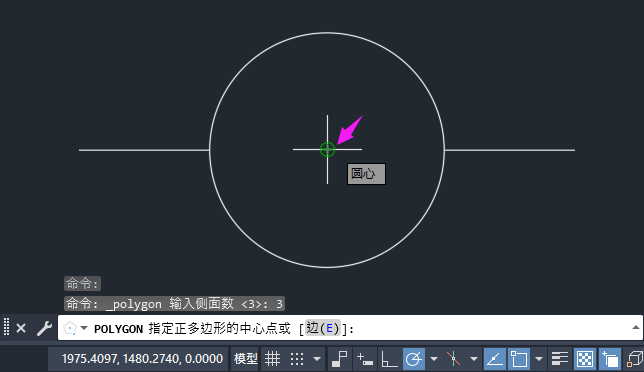Switch to 模型 model space button

point(245,359)
